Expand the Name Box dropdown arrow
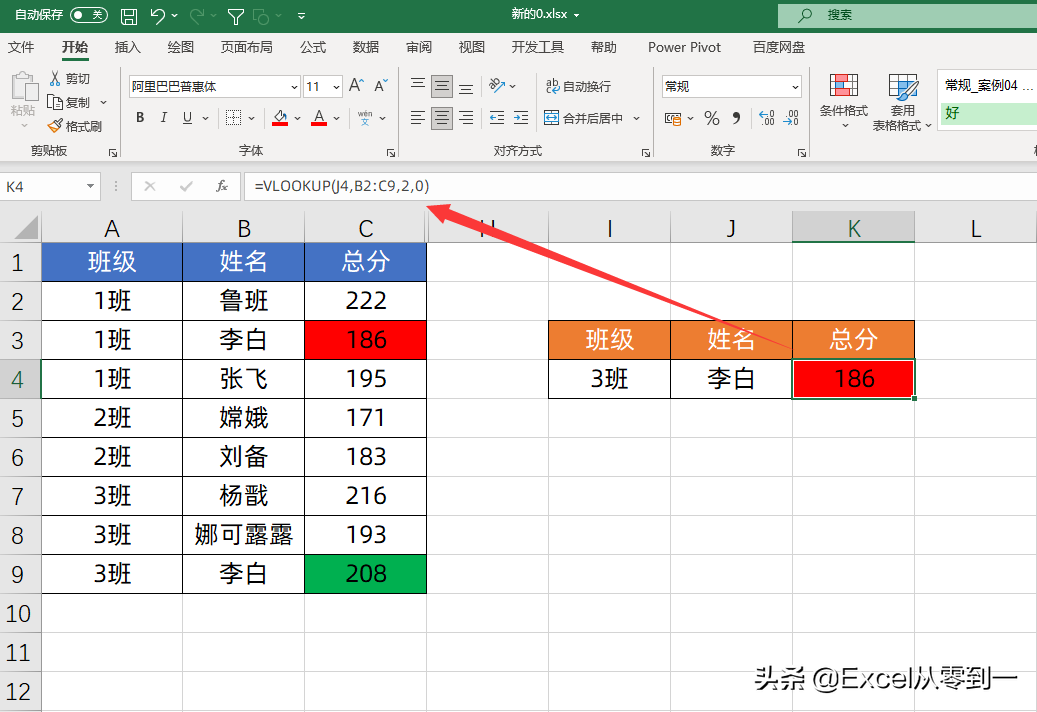1037x712 pixels. [x=90, y=186]
